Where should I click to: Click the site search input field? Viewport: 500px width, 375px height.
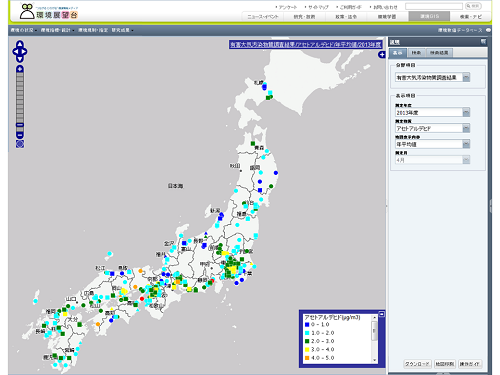(x=434, y=6)
